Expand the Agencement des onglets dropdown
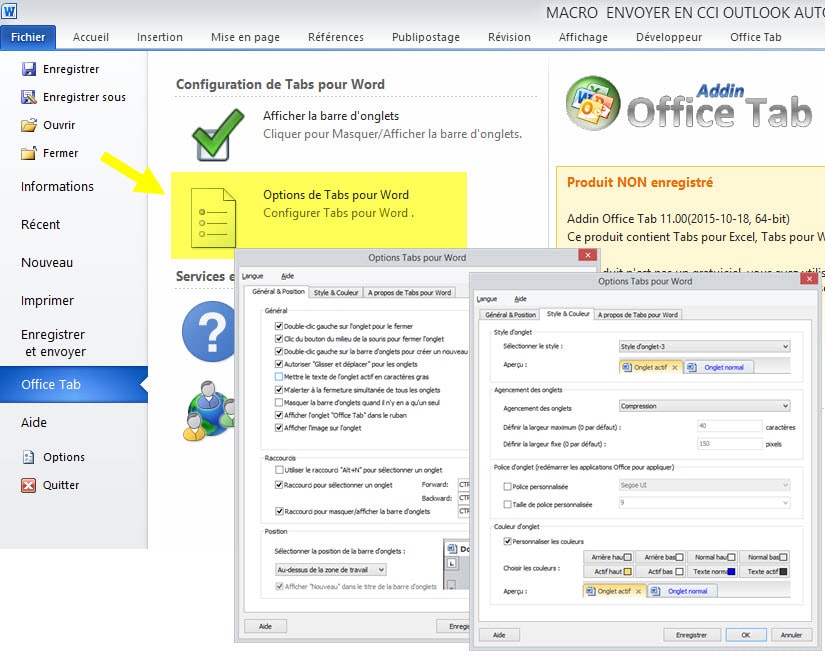 pyautogui.click(x=704, y=407)
